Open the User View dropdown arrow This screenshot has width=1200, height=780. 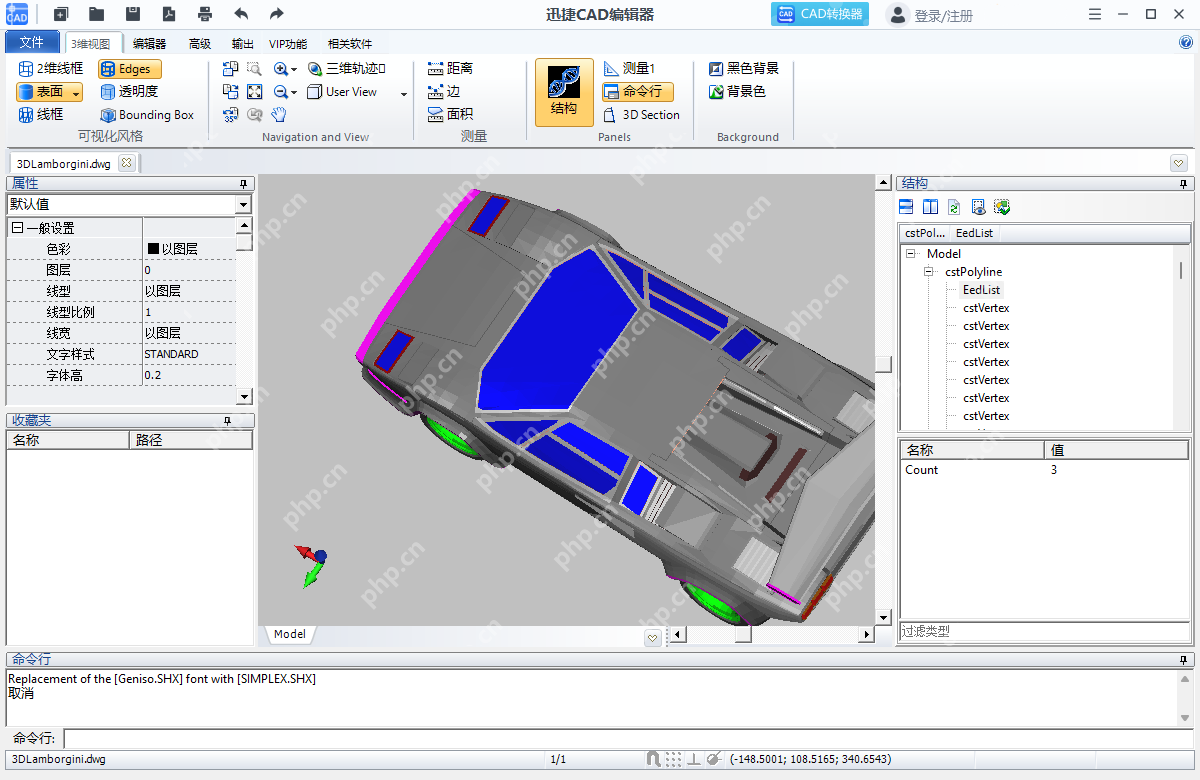coord(404,93)
